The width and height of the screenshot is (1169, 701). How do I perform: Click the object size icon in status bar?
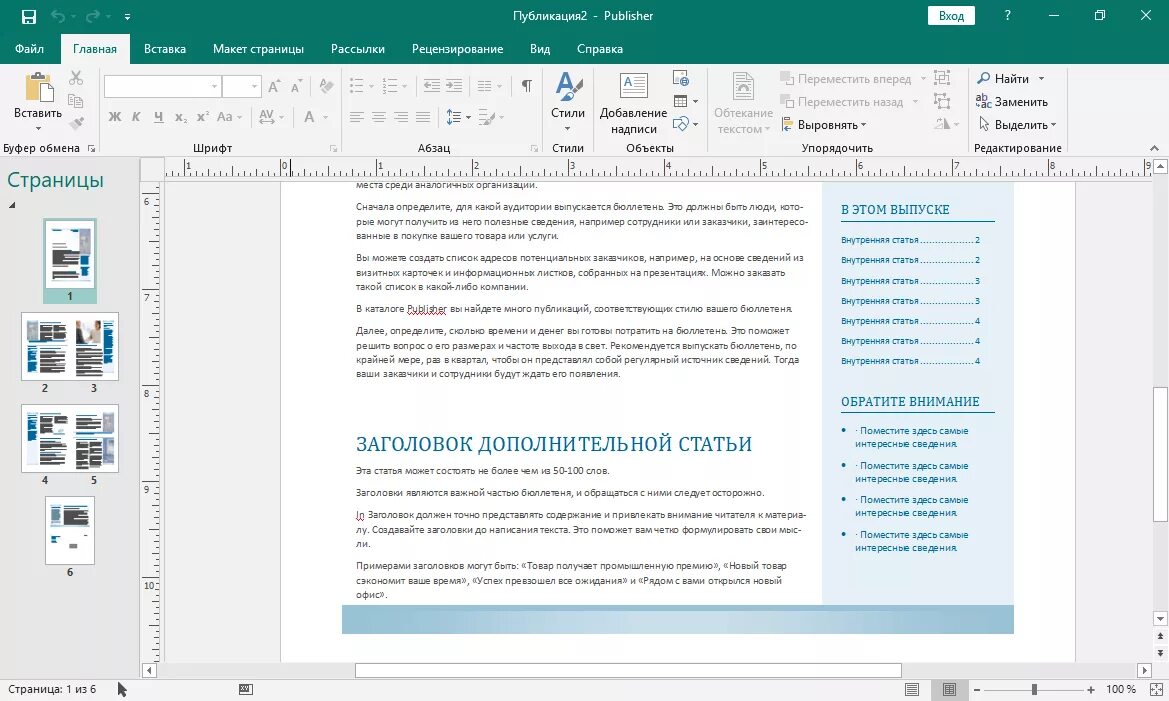click(246, 689)
